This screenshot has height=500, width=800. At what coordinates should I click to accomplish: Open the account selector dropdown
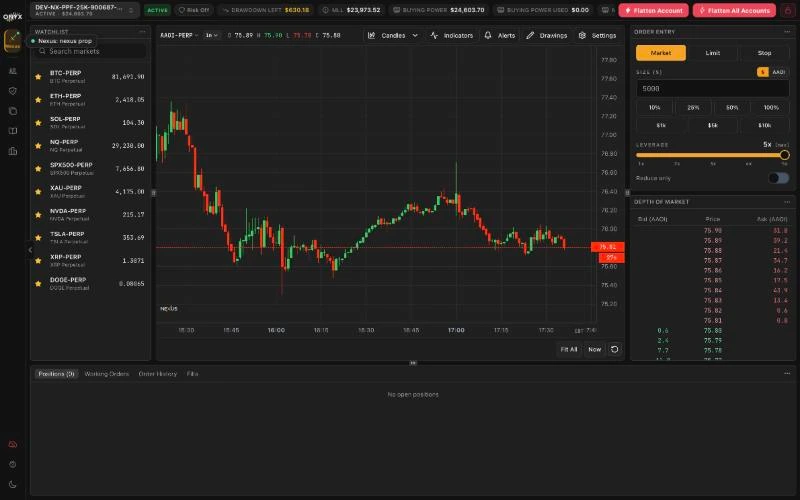[85, 10]
